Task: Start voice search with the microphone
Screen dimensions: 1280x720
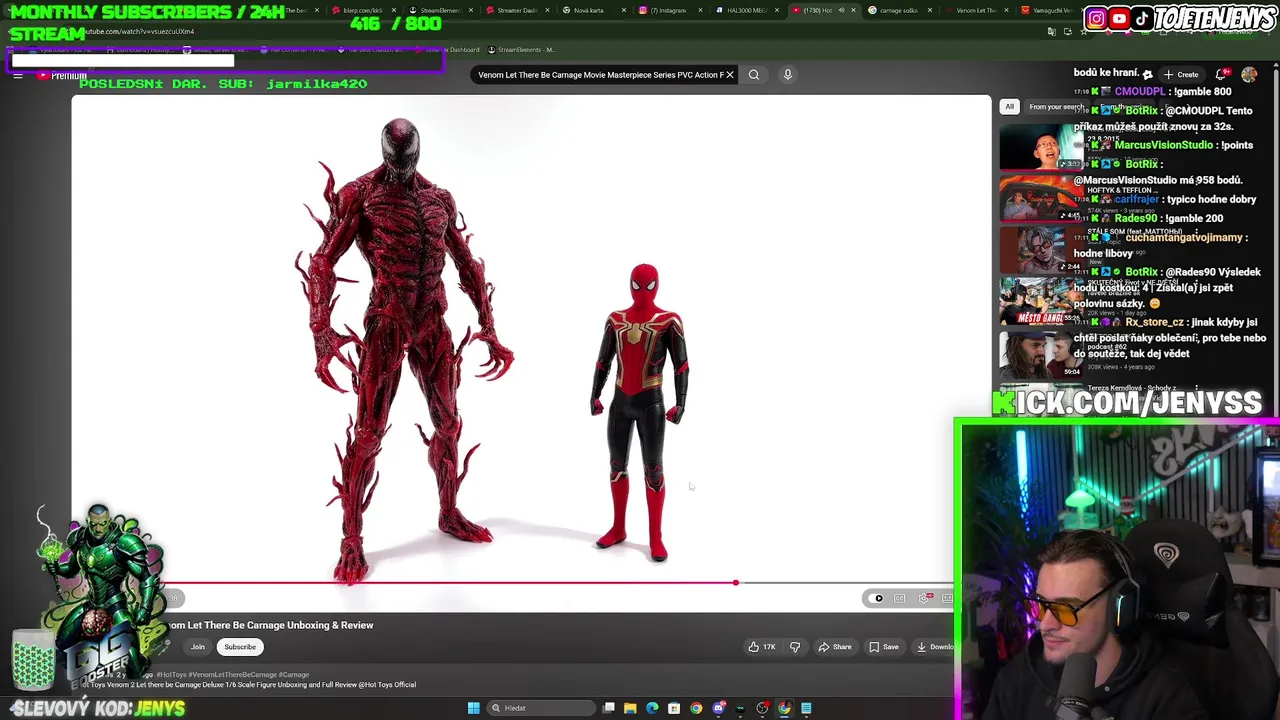Action: click(788, 75)
